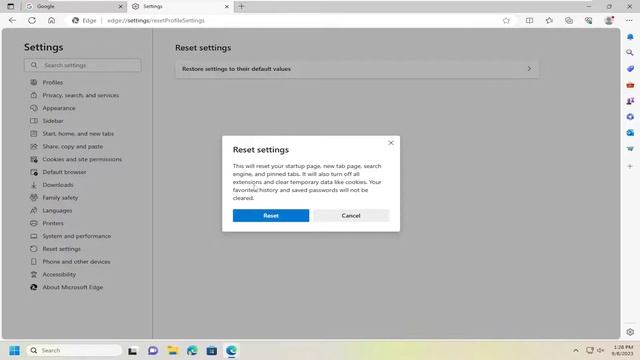Open tab actions menu icon
The width and height of the screenshot is (640, 360).
[11, 6]
